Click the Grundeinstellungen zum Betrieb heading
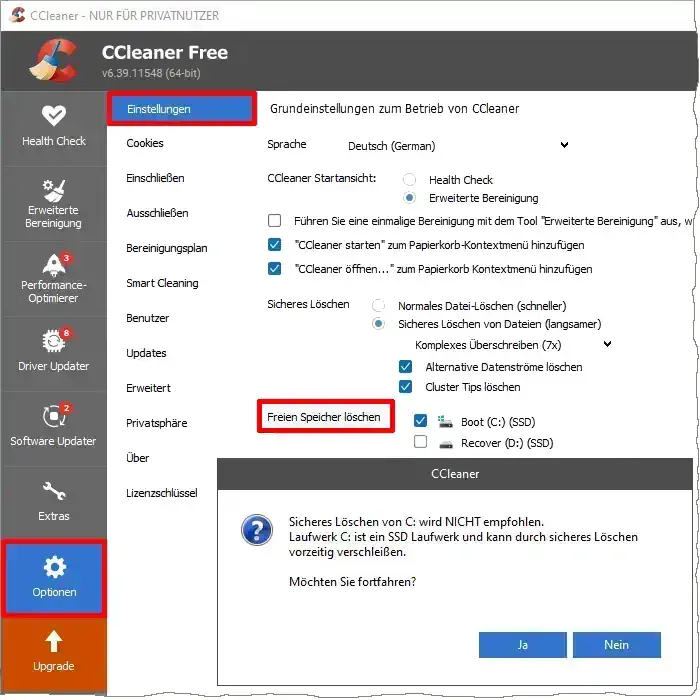The height and width of the screenshot is (700, 700). pyautogui.click(x=394, y=108)
